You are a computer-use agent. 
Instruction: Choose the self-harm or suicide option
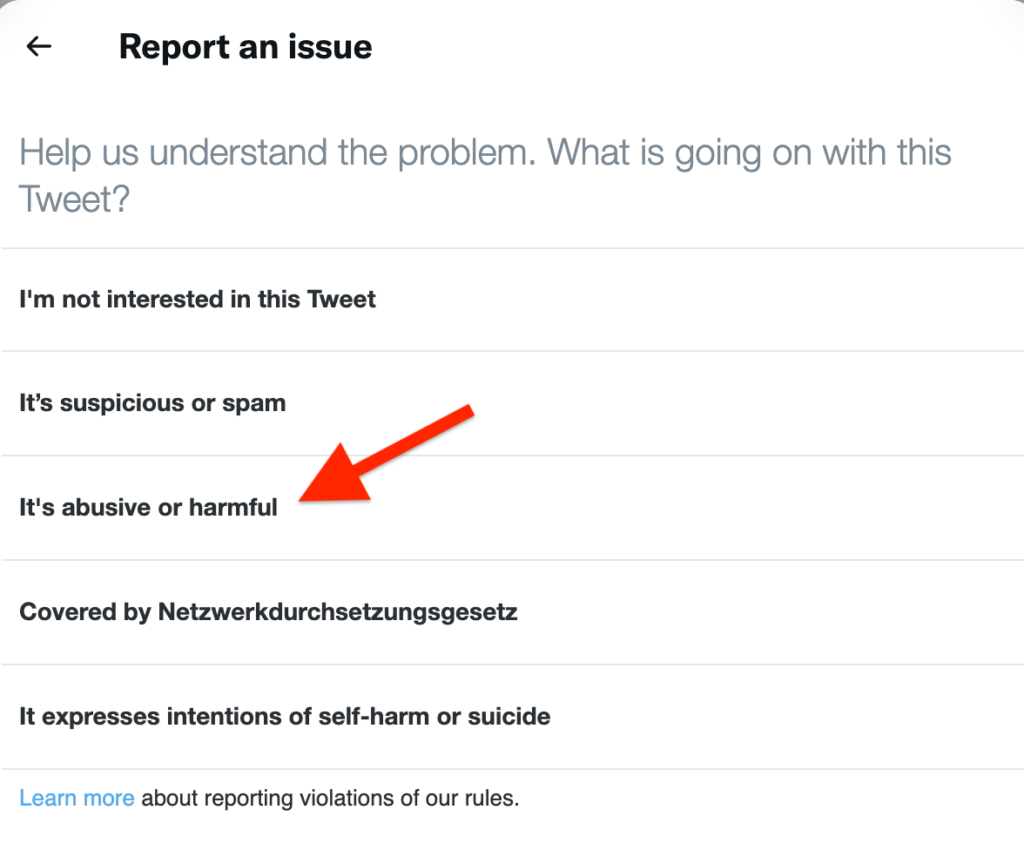click(284, 716)
